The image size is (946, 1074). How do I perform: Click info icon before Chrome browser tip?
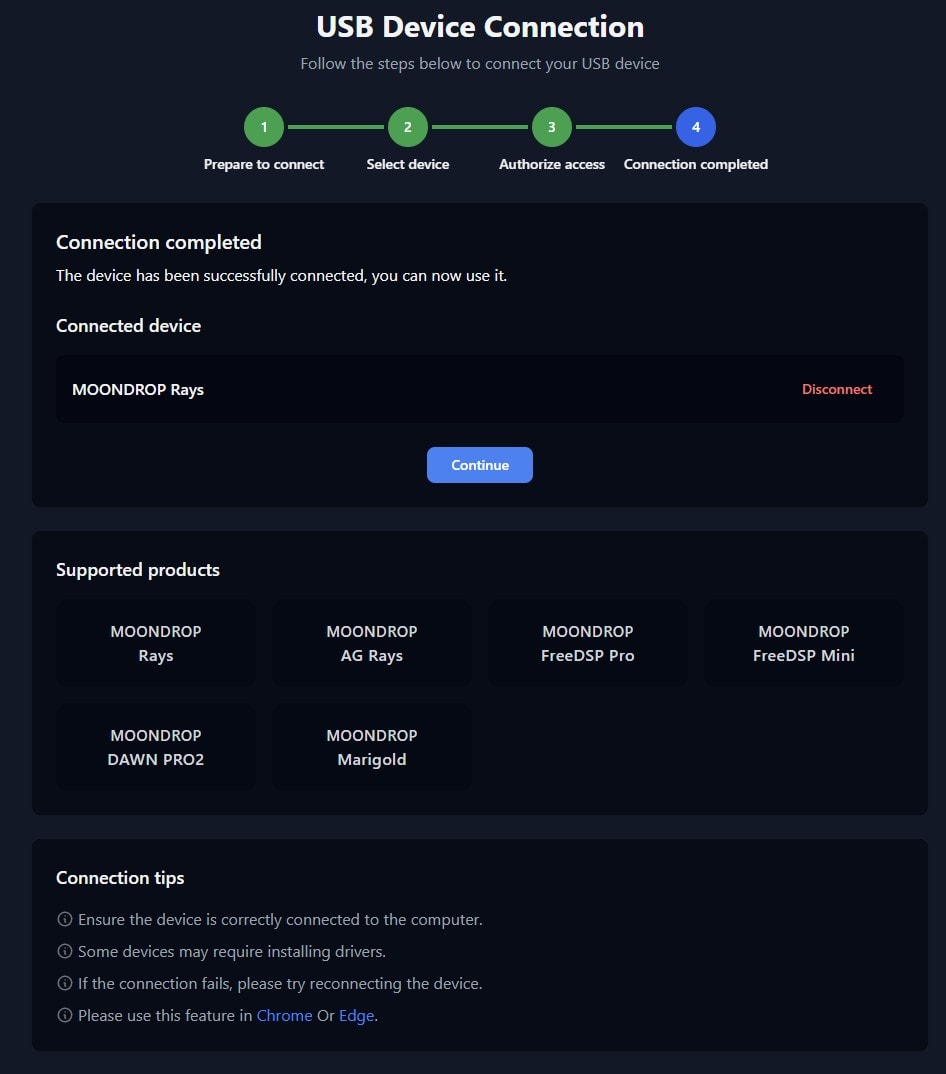(65, 1015)
